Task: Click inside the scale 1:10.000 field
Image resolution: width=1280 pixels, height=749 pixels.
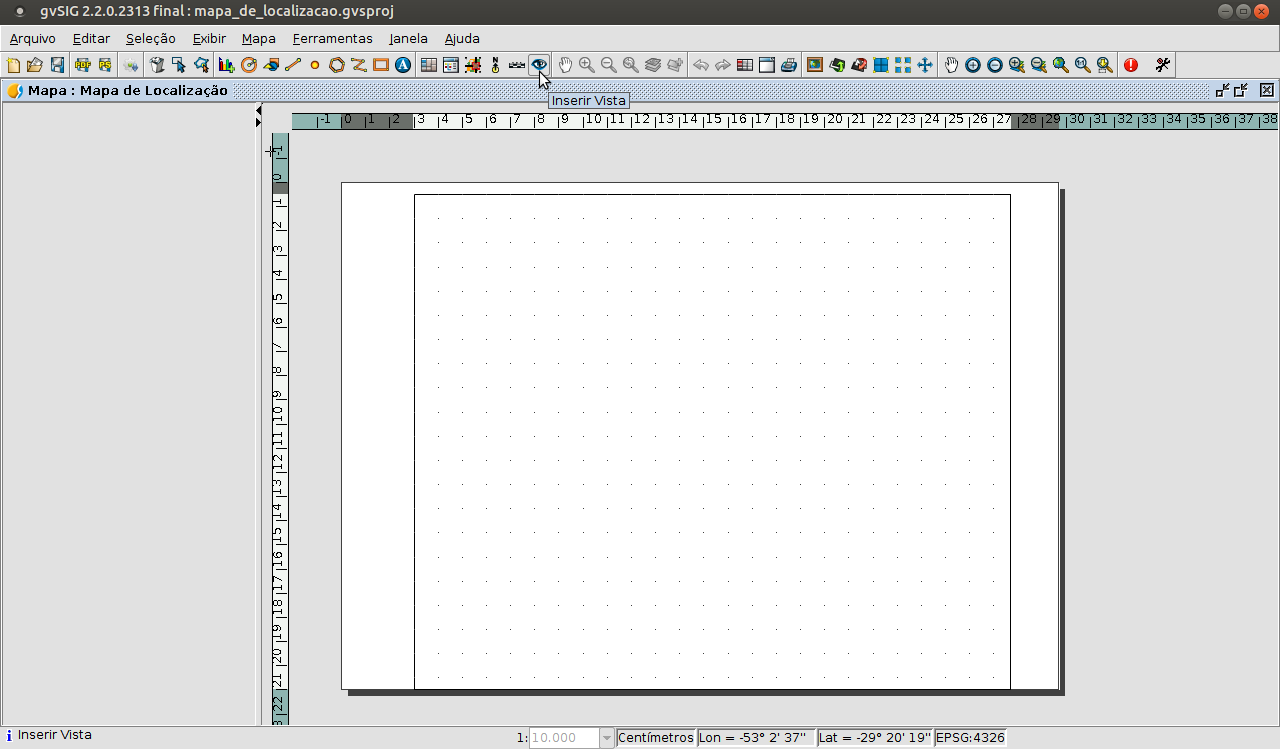Action: click(x=563, y=738)
